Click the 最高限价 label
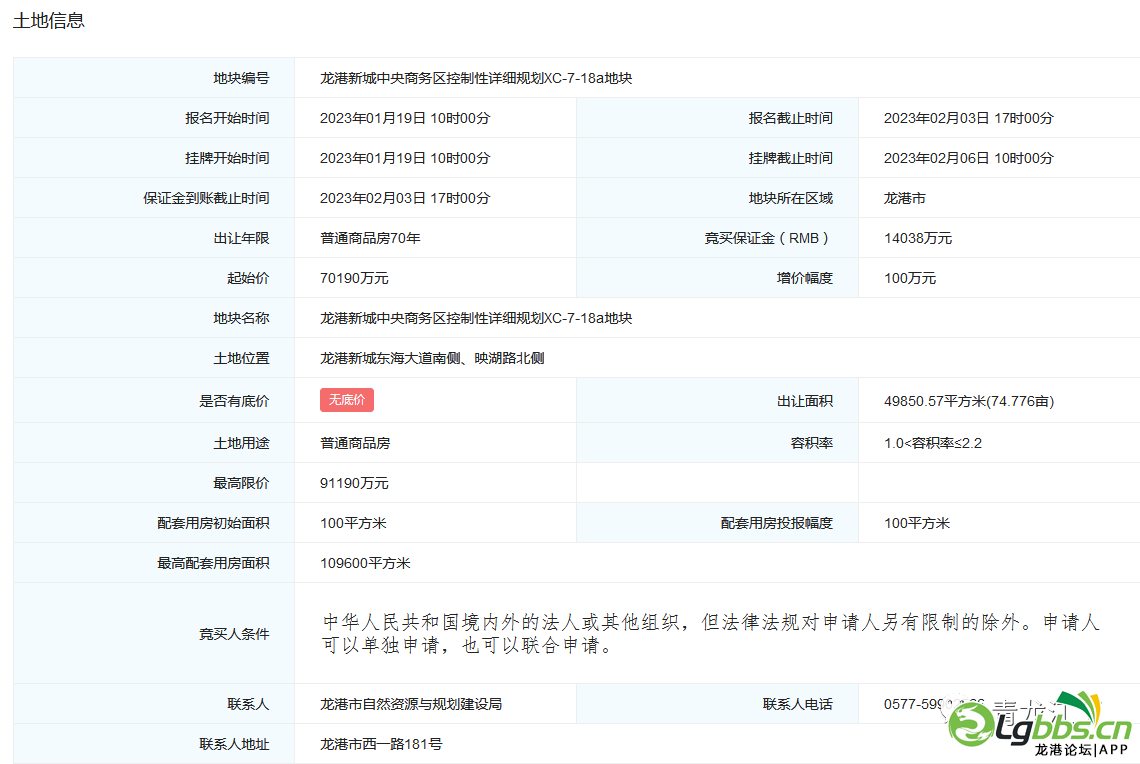 [x=241, y=483]
